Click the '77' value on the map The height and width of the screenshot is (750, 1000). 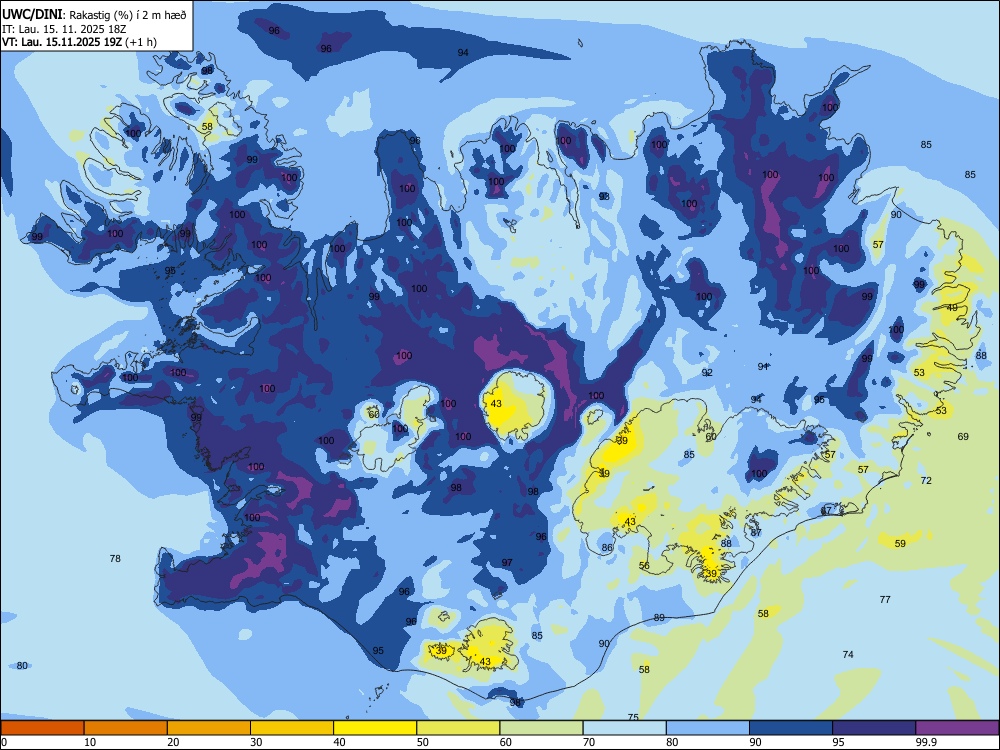coord(885,599)
